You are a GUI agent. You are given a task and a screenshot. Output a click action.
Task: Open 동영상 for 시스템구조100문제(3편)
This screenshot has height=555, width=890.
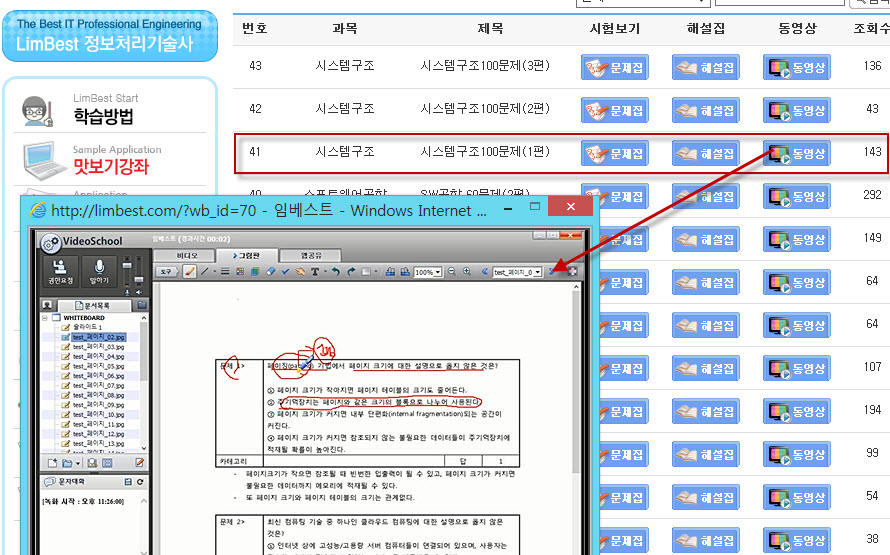pyautogui.click(x=796, y=68)
